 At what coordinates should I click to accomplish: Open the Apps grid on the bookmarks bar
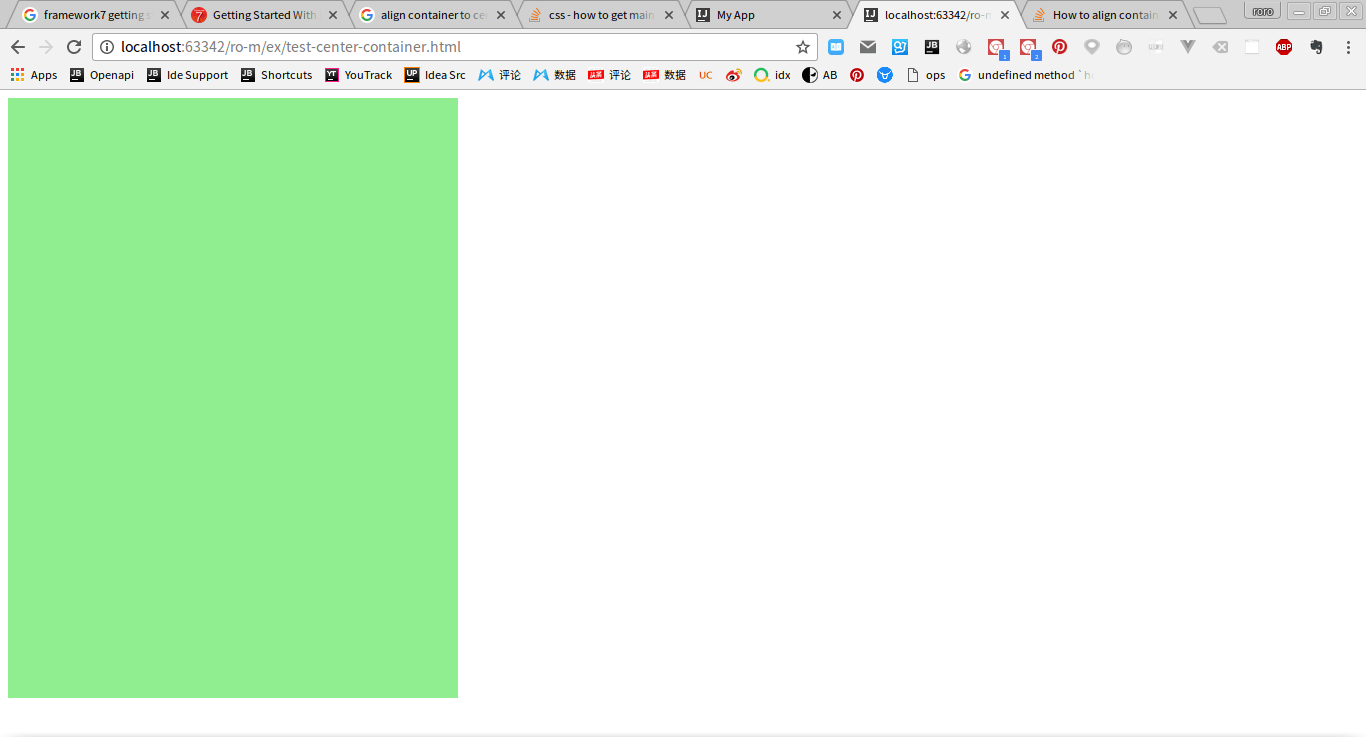point(17,74)
